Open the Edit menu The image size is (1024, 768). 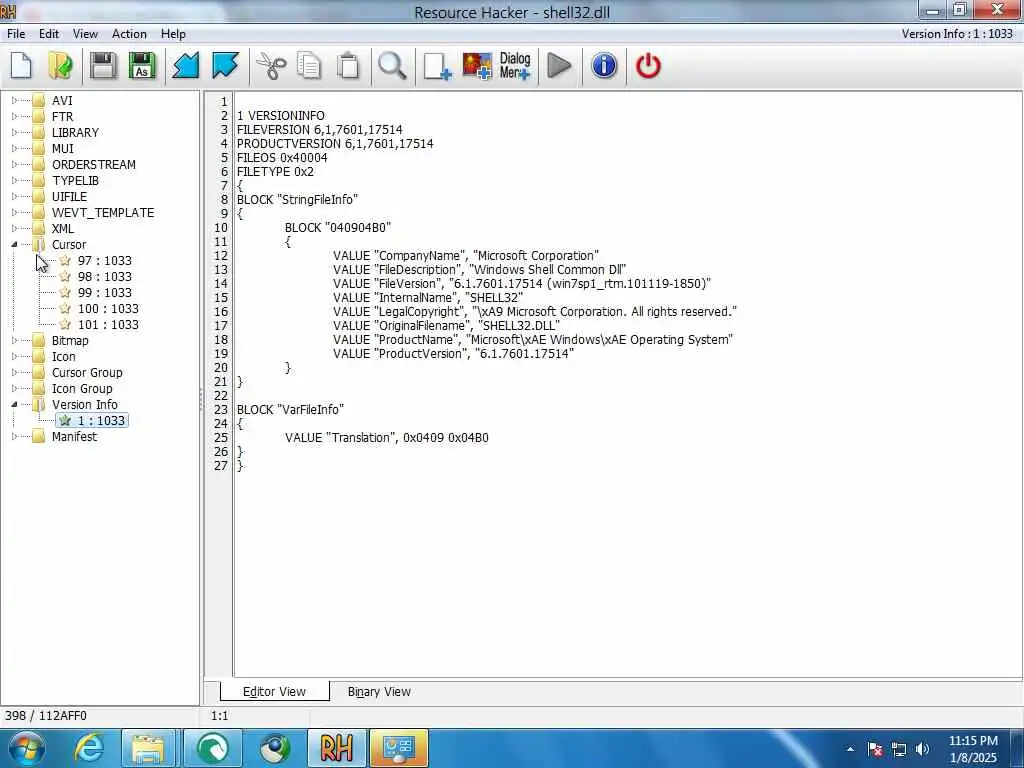click(x=49, y=34)
